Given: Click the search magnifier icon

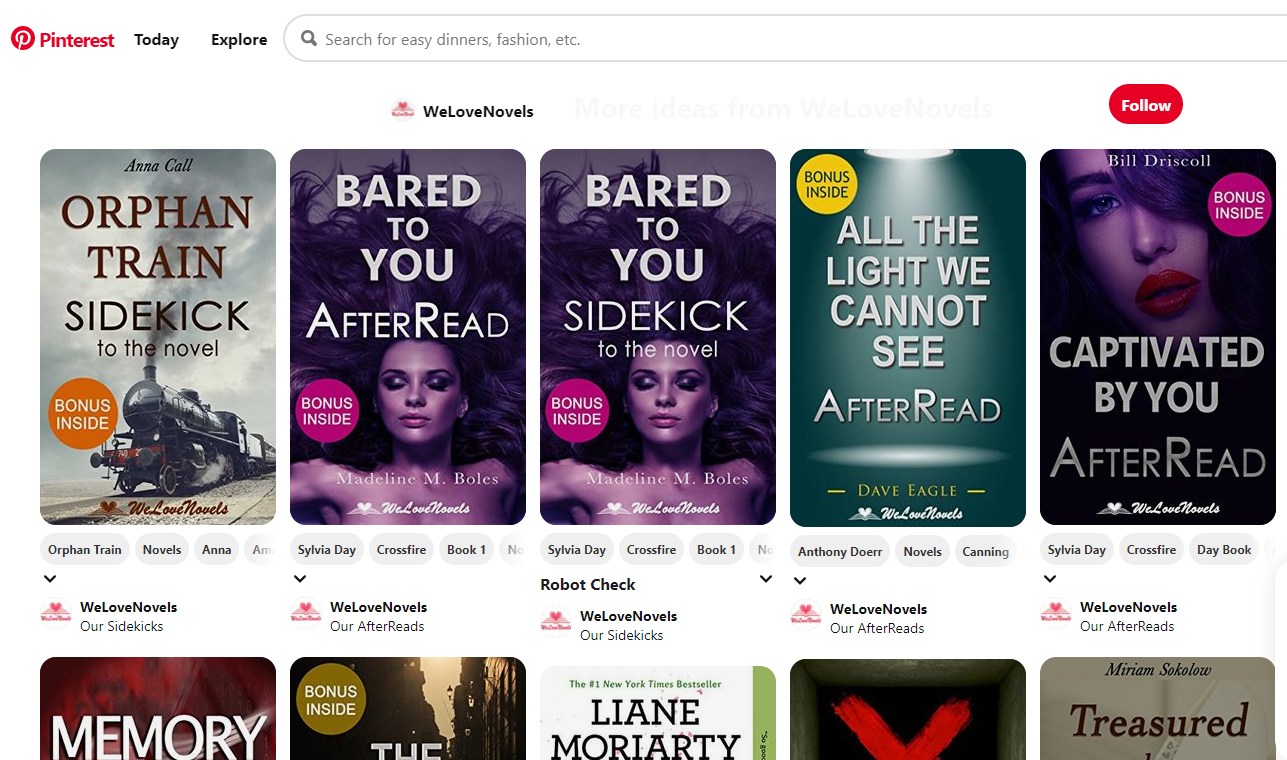Looking at the screenshot, I should [x=309, y=39].
